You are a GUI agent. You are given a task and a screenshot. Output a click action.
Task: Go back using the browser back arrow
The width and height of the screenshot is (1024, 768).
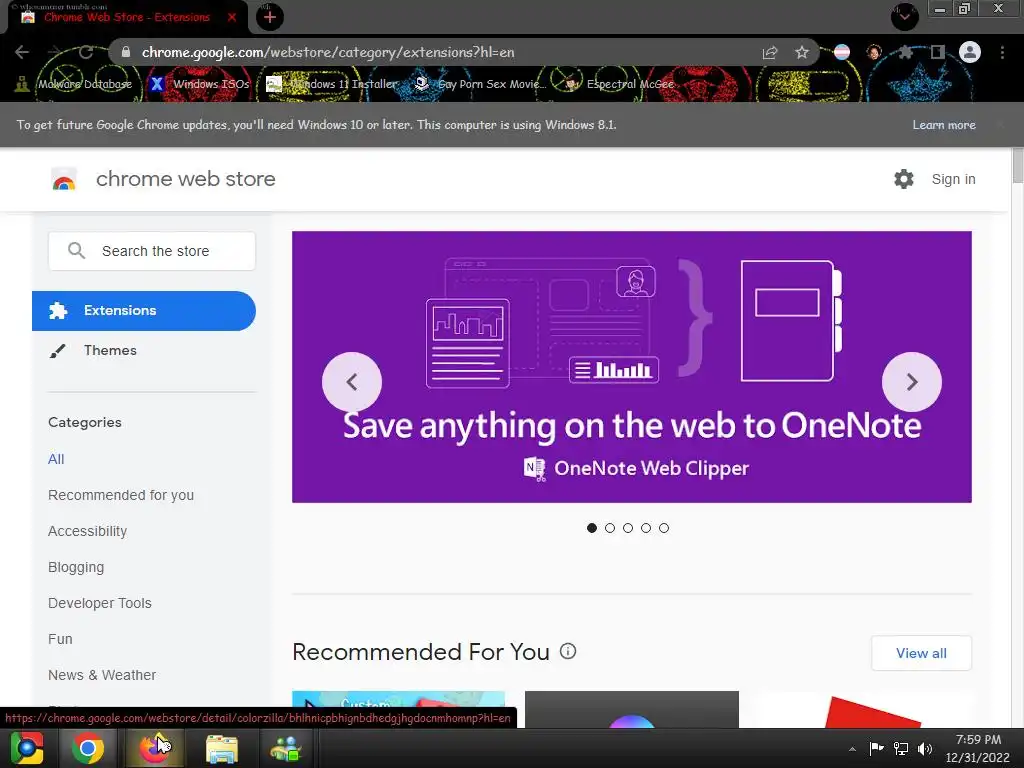pyautogui.click(x=22, y=52)
